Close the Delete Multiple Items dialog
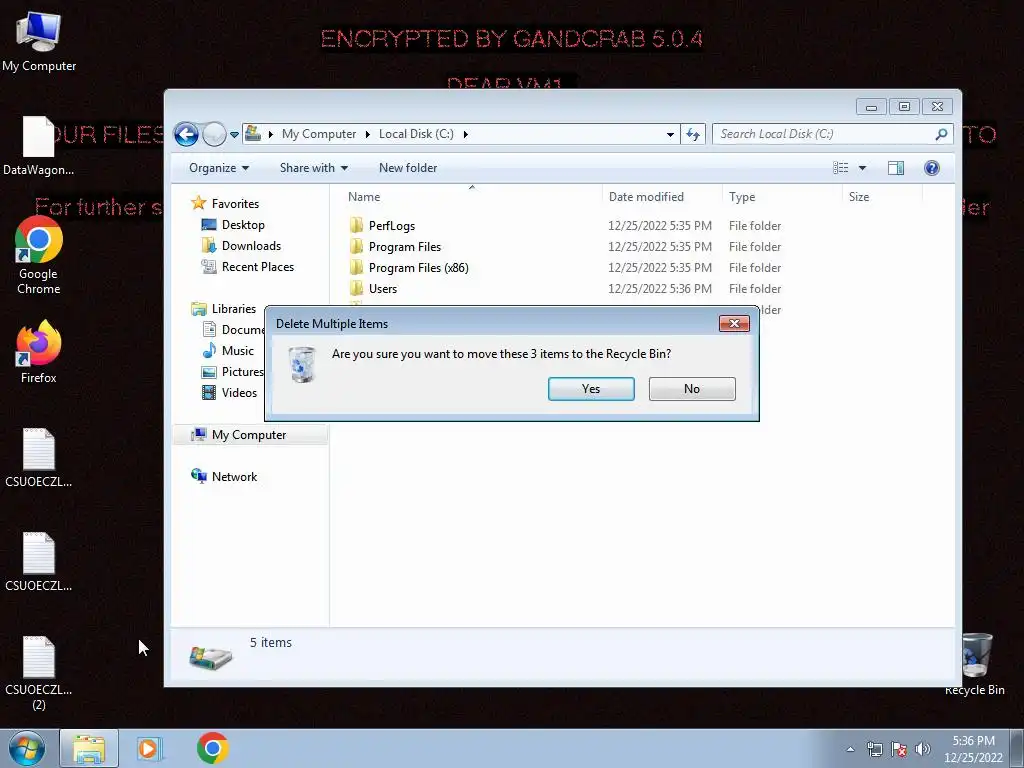 734,323
